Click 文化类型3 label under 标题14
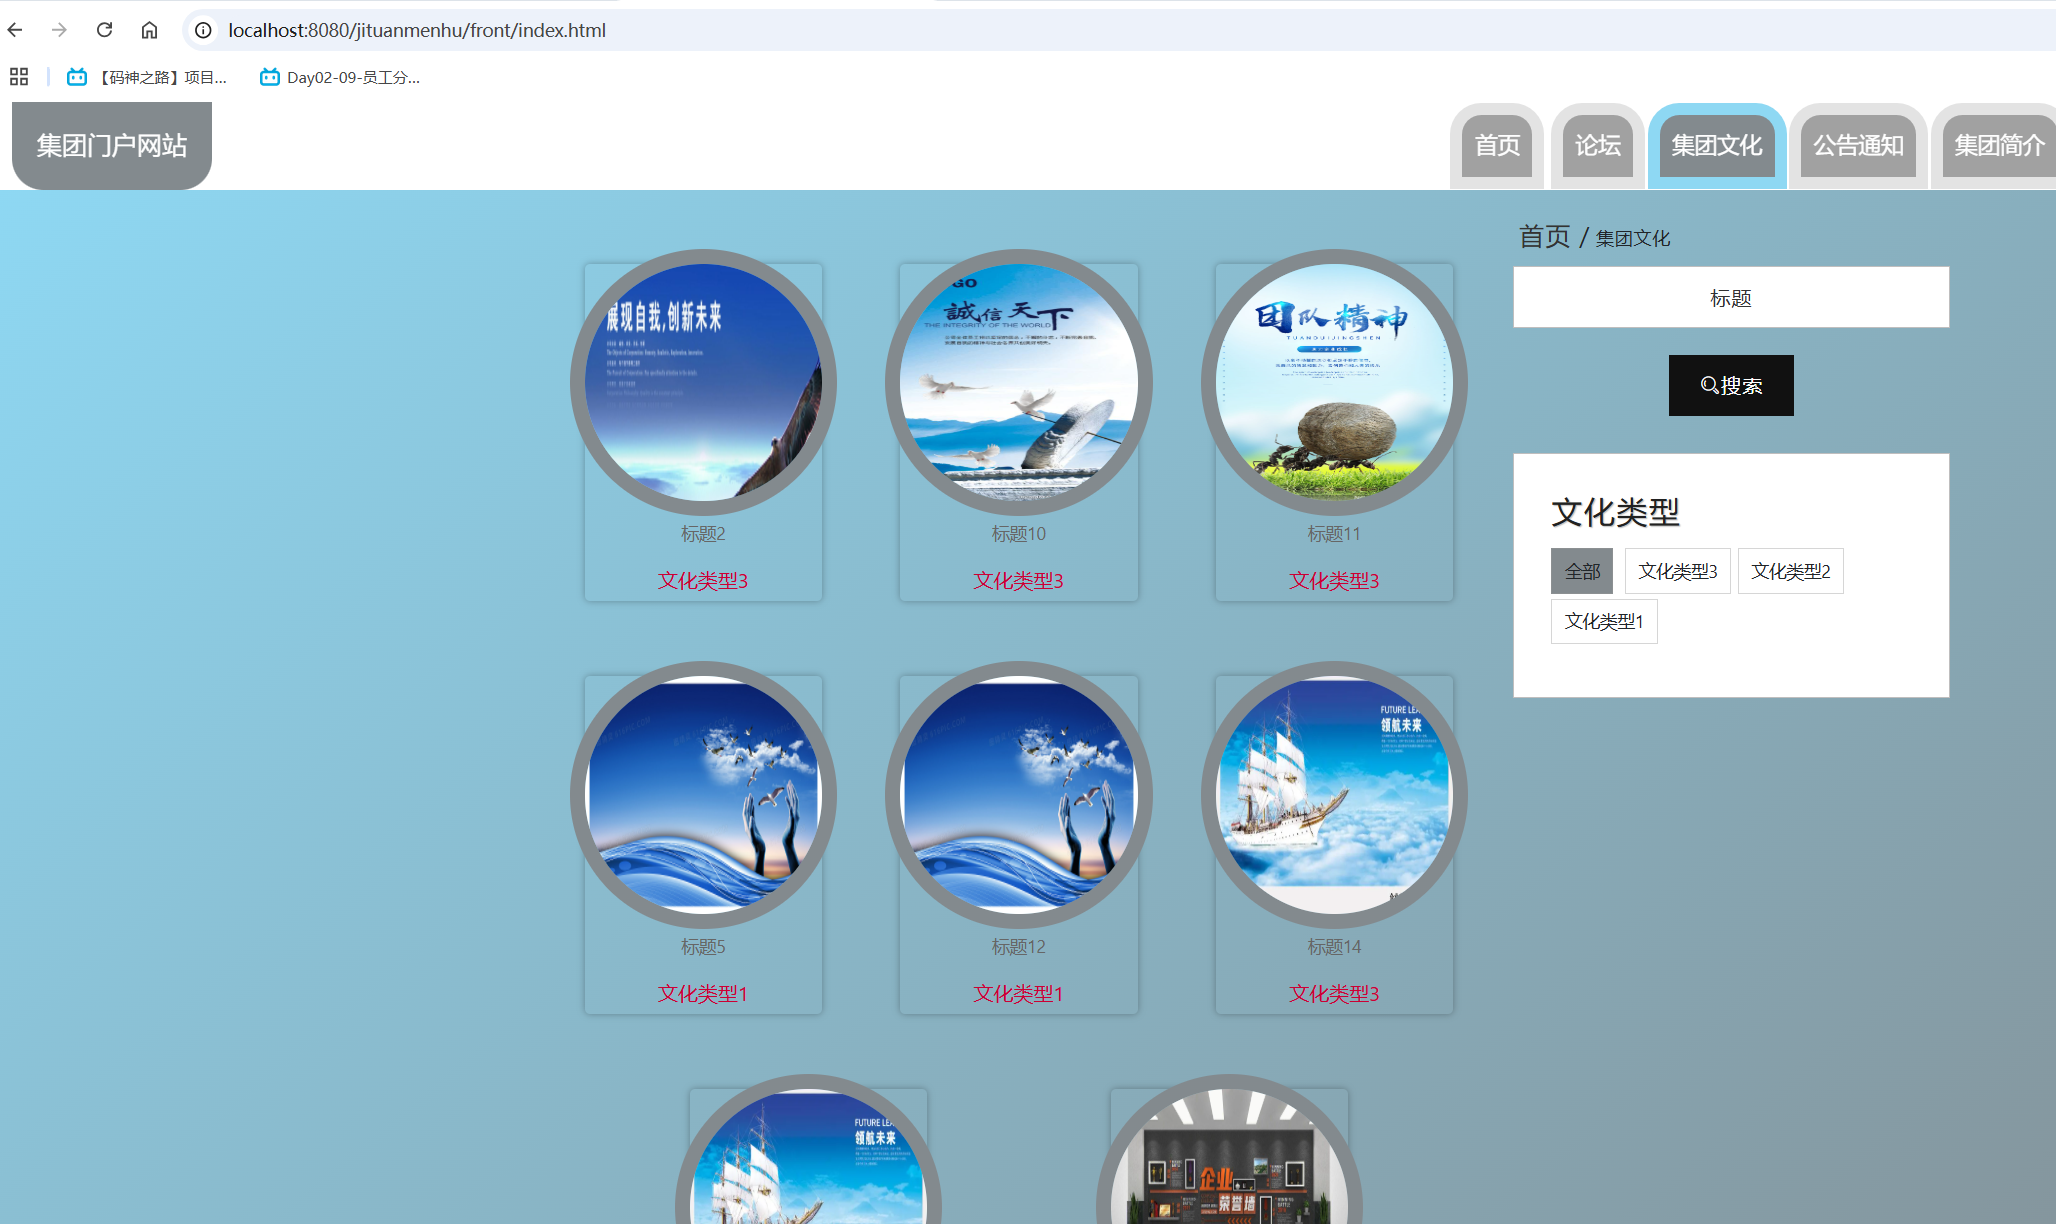Viewport: 2056px width, 1224px height. pos(1334,994)
